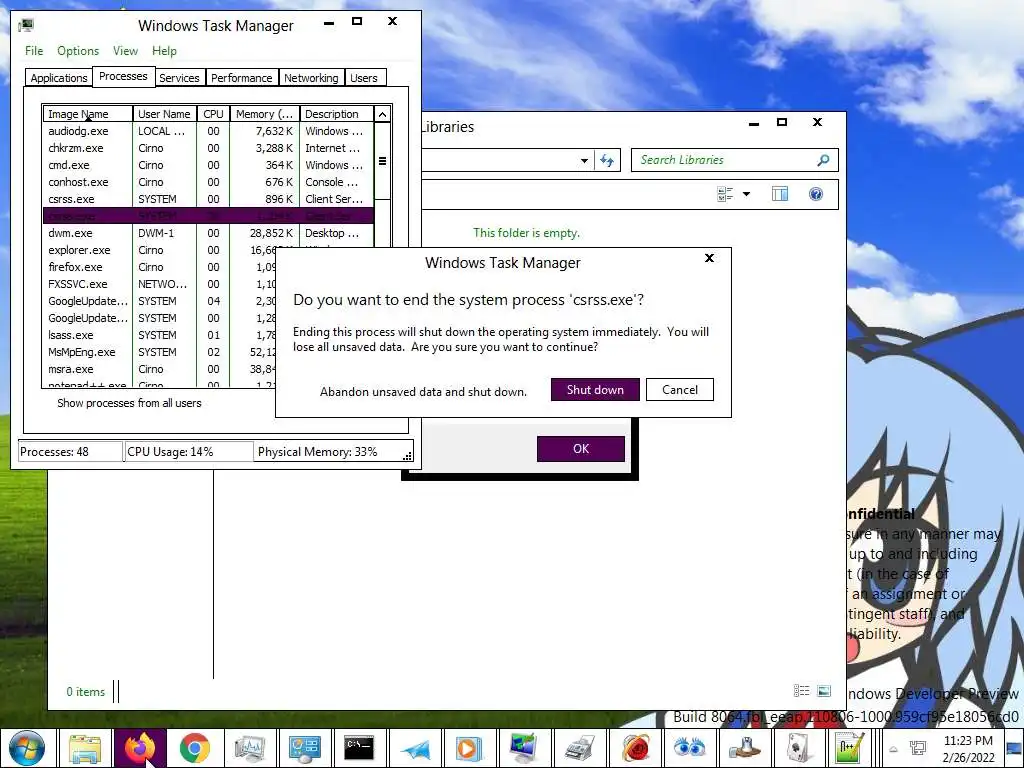Image resolution: width=1024 pixels, height=768 pixels.
Task: Switch to the Applications tab
Action: click(59, 78)
